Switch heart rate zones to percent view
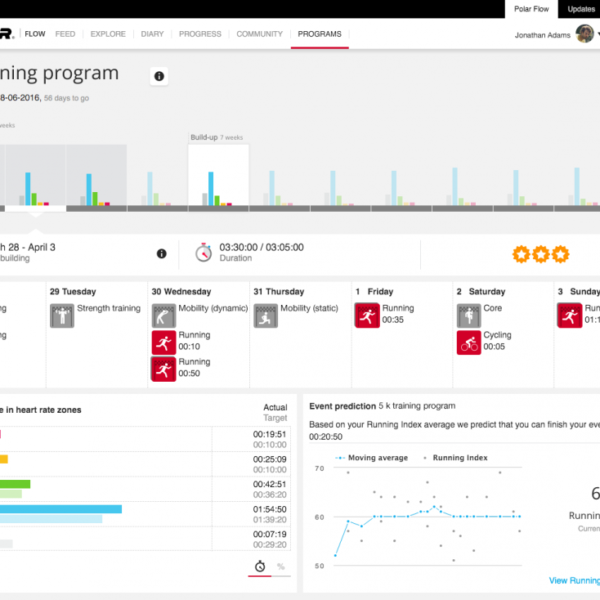This screenshot has width=600, height=600. tap(280, 566)
